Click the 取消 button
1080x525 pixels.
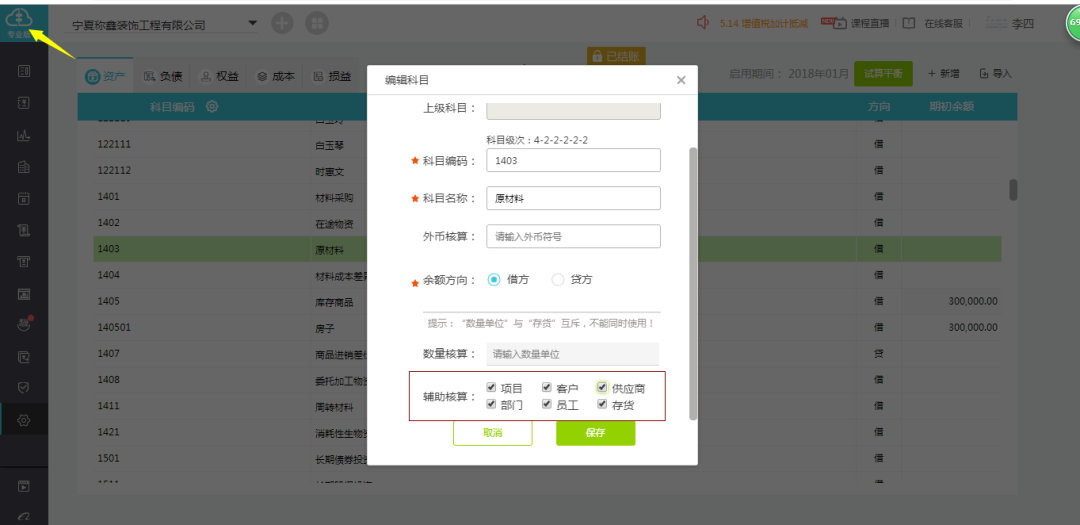pyautogui.click(x=492, y=433)
